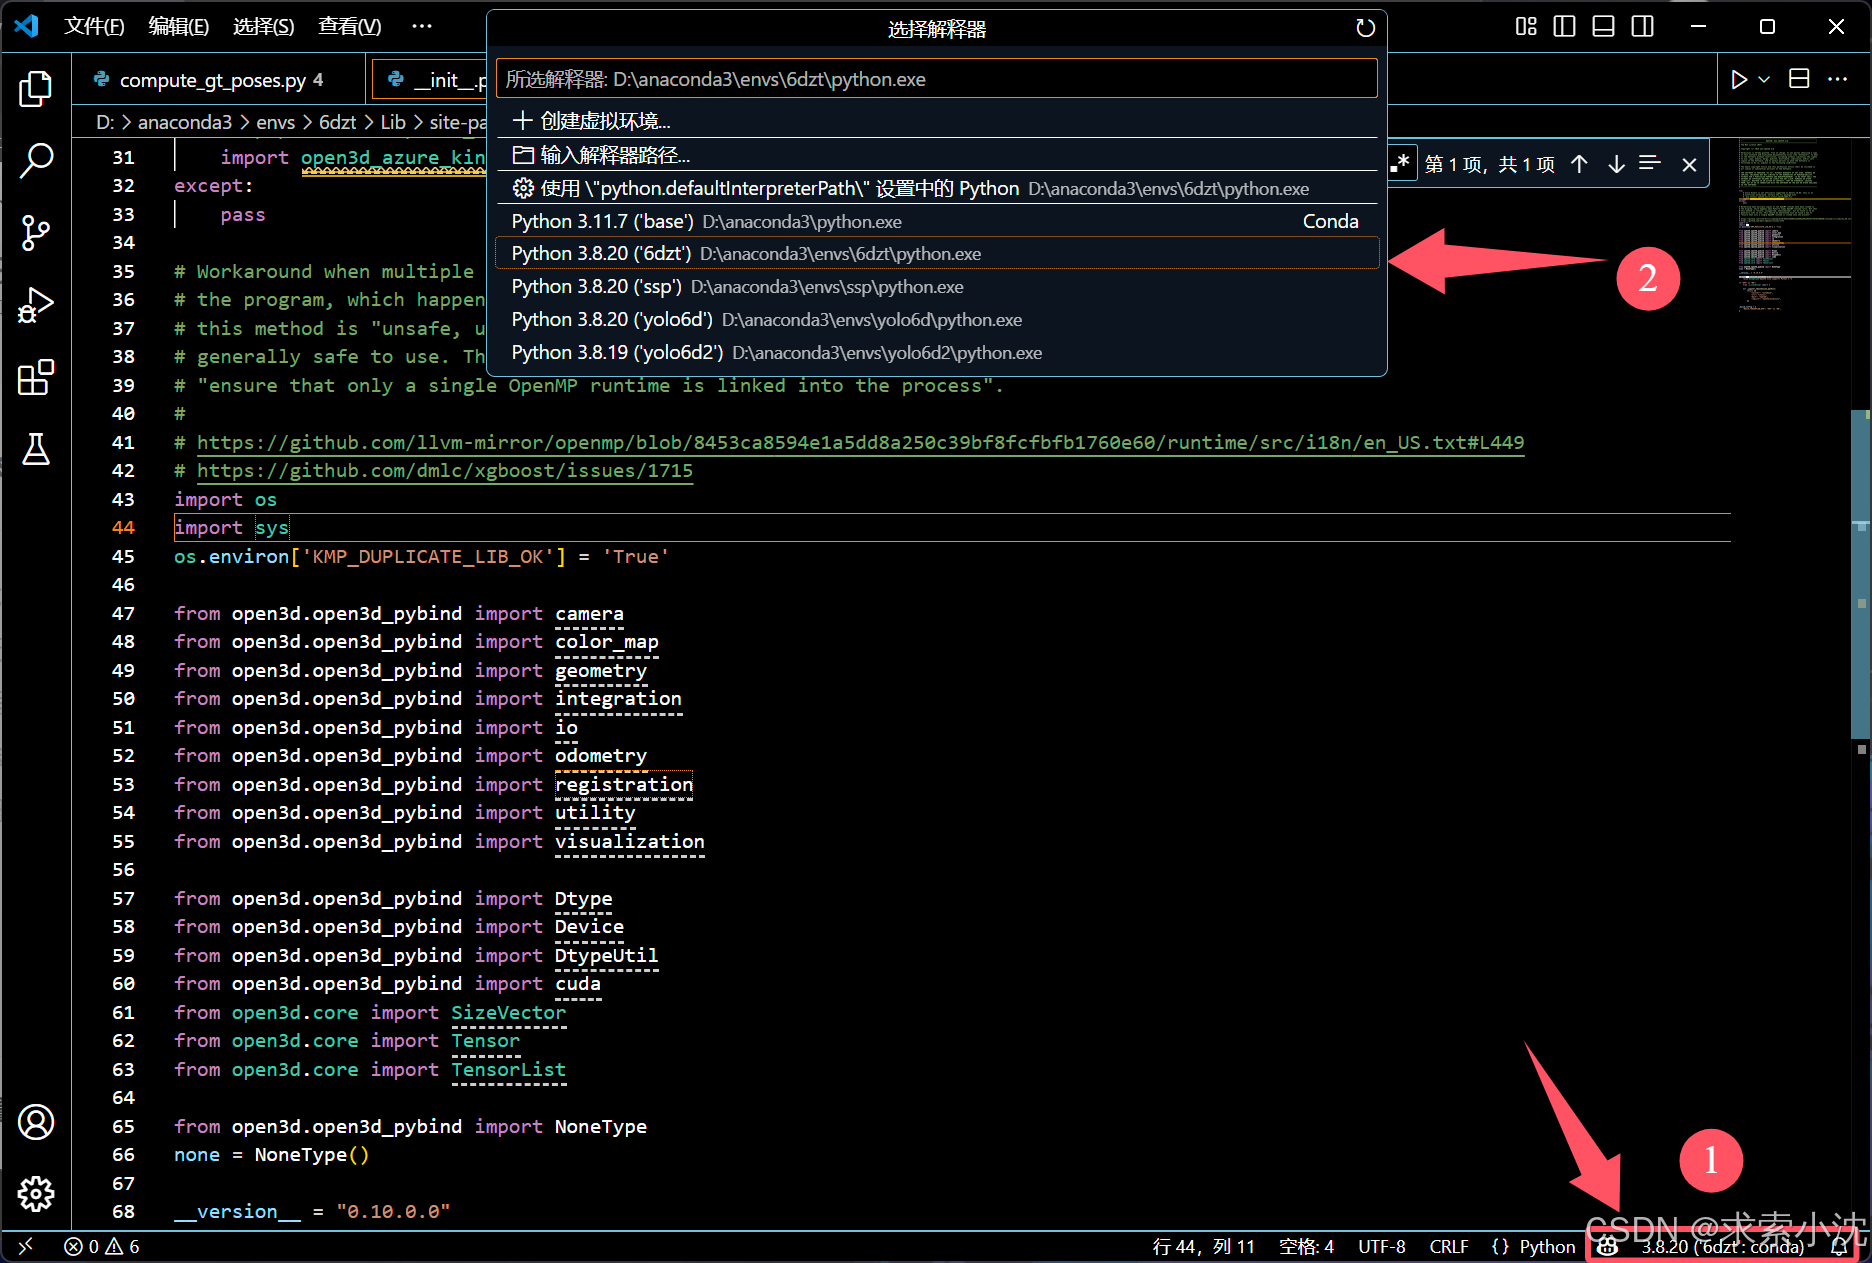Toggle the primary sidebar visibility
Viewport: 1872px width, 1263px height.
pyautogui.click(x=1564, y=26)
